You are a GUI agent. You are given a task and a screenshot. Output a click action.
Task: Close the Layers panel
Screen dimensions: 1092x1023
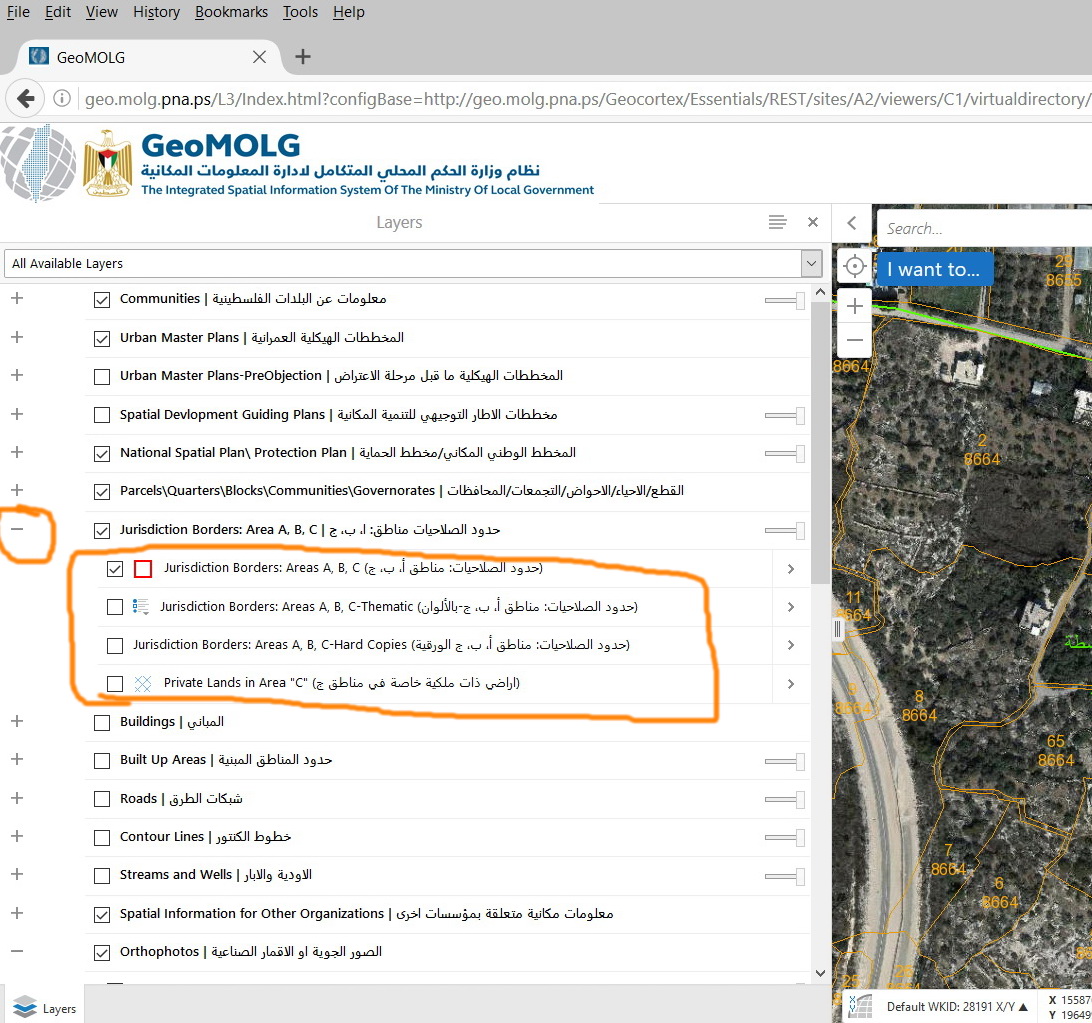pos(813,222)
